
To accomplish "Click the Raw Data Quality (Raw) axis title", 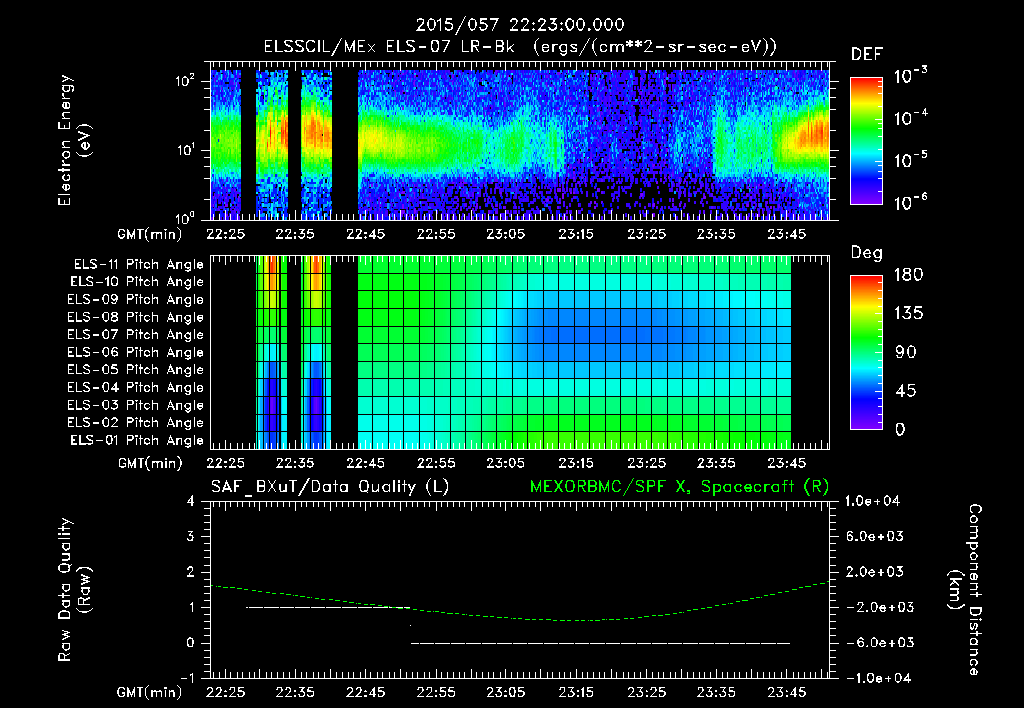I will (x=74, y=590).
